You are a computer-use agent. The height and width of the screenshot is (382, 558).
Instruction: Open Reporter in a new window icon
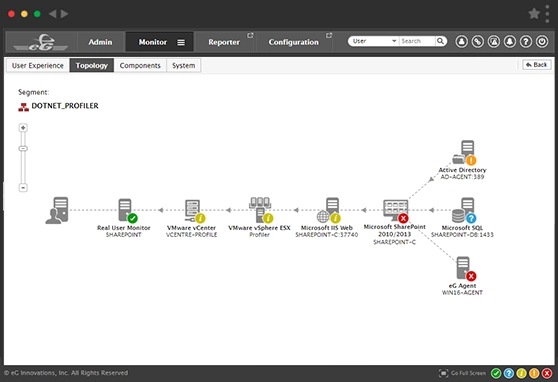click(250, 35)
